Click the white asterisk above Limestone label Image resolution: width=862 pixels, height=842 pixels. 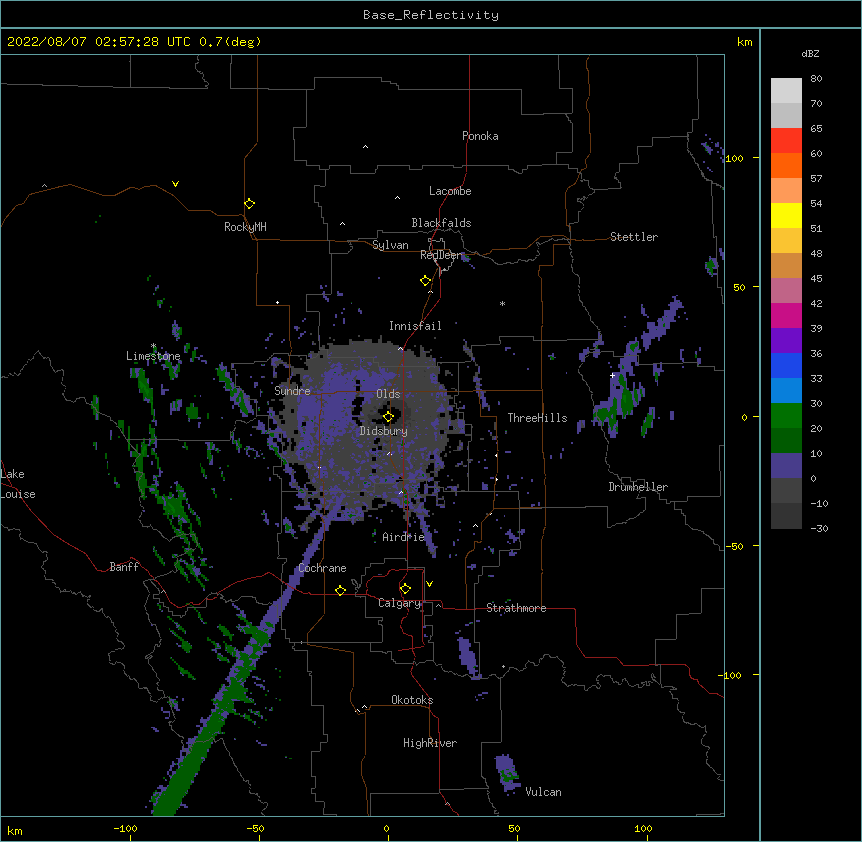point(153,346)
